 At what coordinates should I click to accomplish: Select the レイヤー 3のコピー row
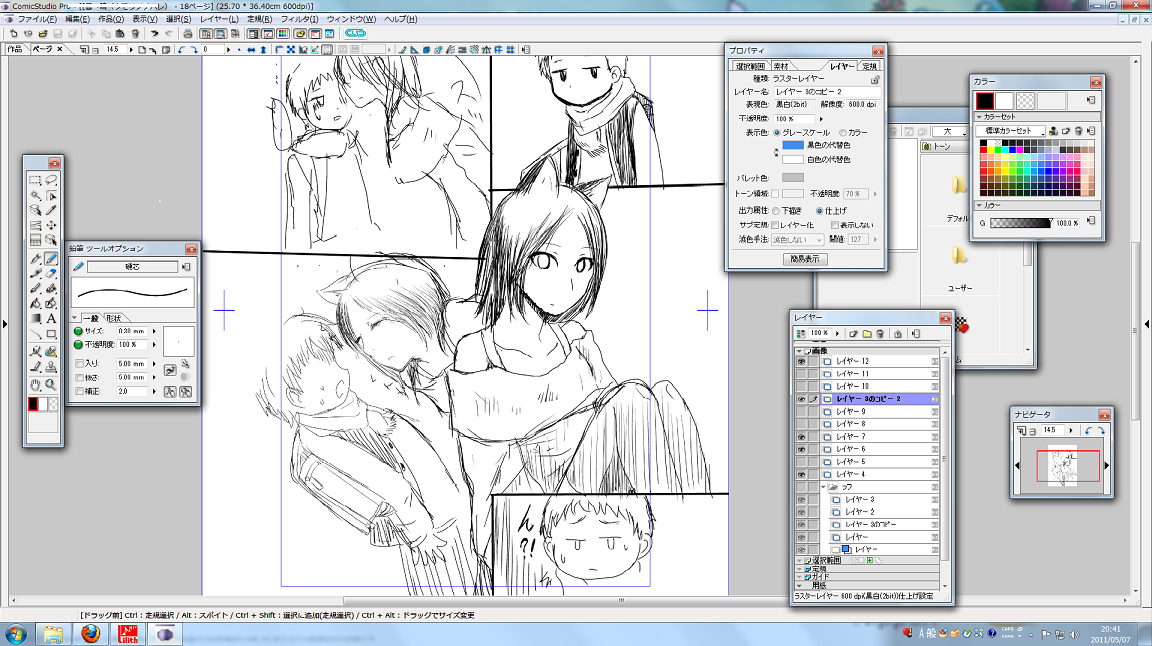click(x=886, y=524)
